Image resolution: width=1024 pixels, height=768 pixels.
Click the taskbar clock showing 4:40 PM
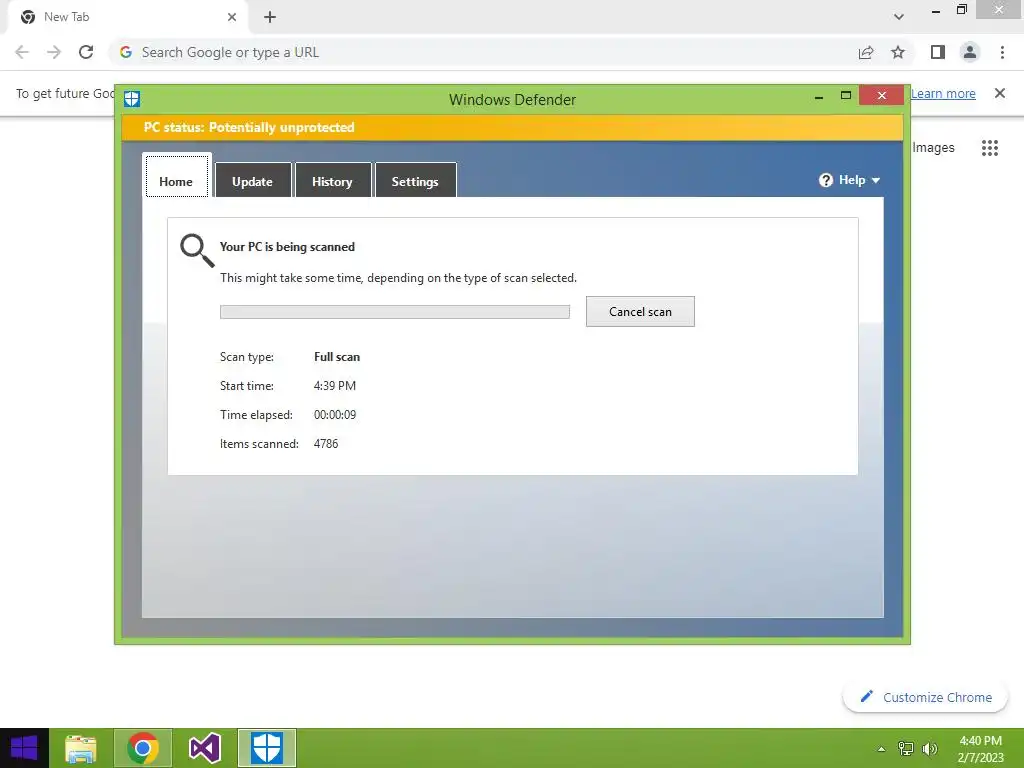click(980, 749)
